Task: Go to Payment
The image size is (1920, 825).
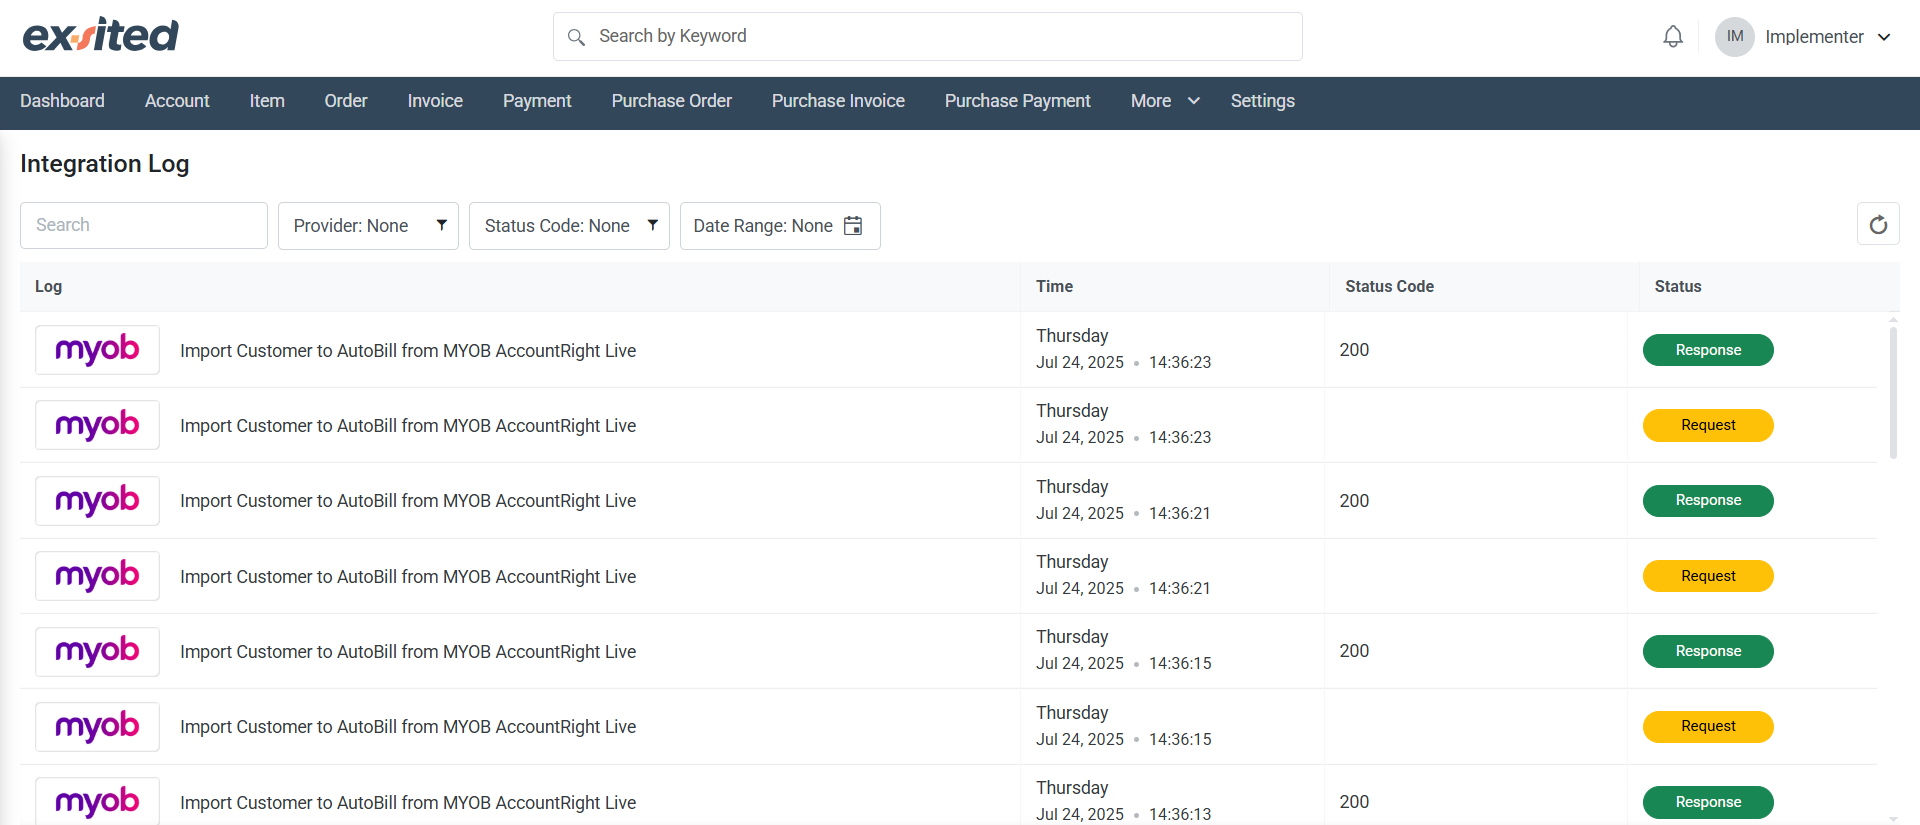Action: [x=537, y=101]
